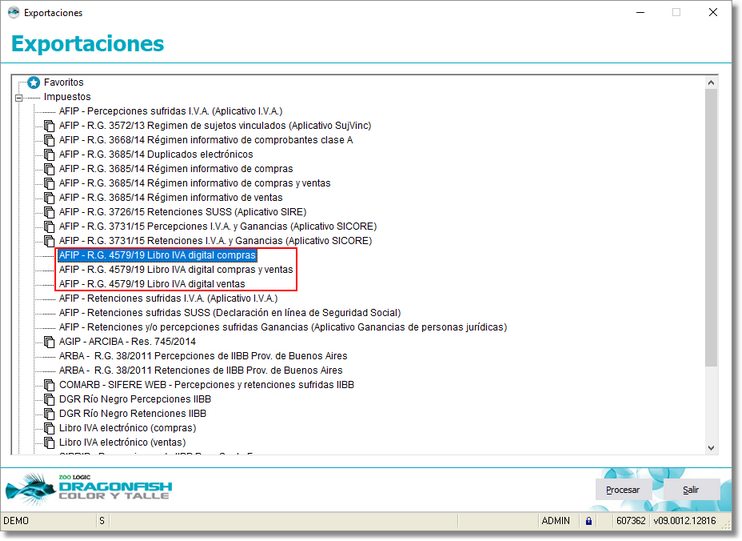Click document icon beside Retenciones SUSS (Aplicativo SIRE)
Viewport: 742px width, 541px height.
click(x=49, y=212)
